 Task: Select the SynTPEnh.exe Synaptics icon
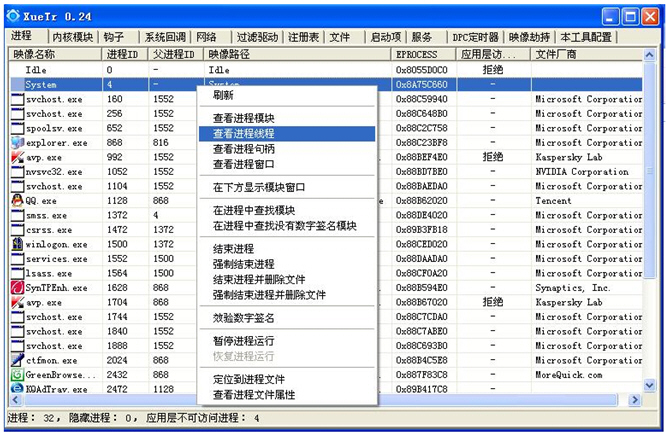(17, 288)
